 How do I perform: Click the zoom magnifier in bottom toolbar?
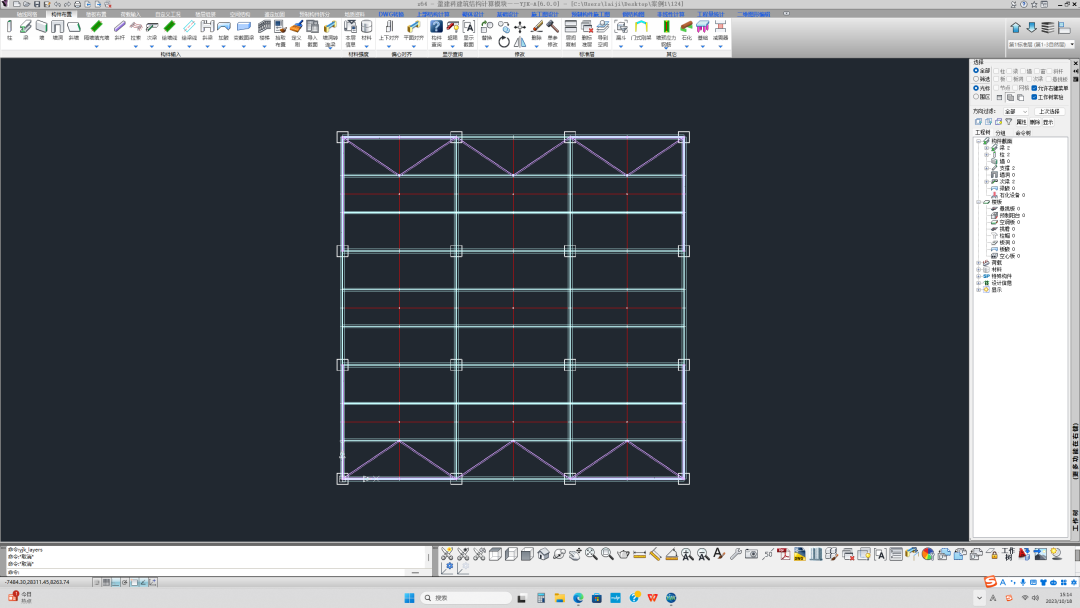pos(607,554)
